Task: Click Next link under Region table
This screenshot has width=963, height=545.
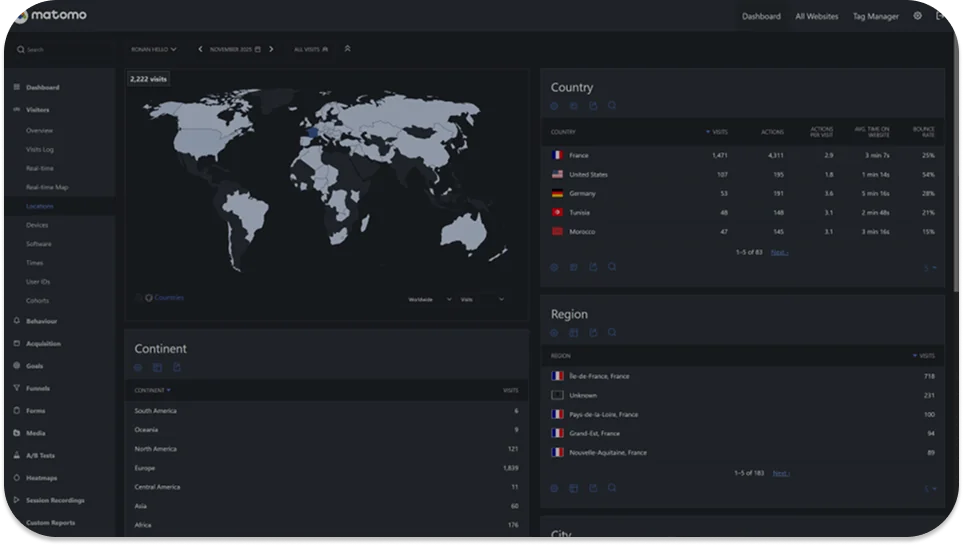Action: coord(781,473)
